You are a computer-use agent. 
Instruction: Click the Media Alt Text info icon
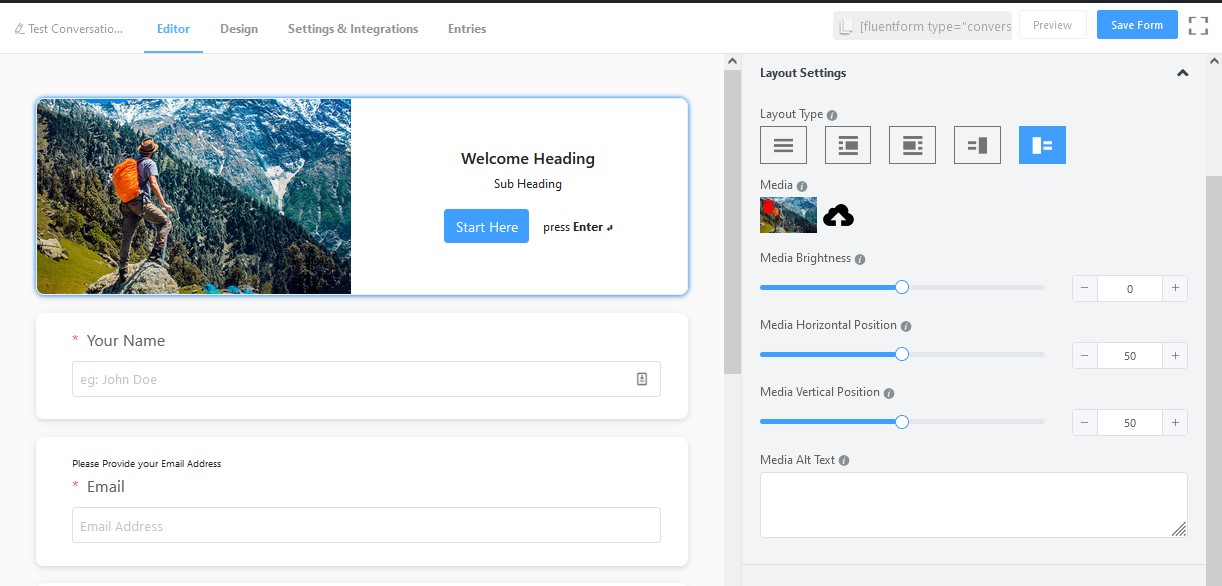pos(844,461)
